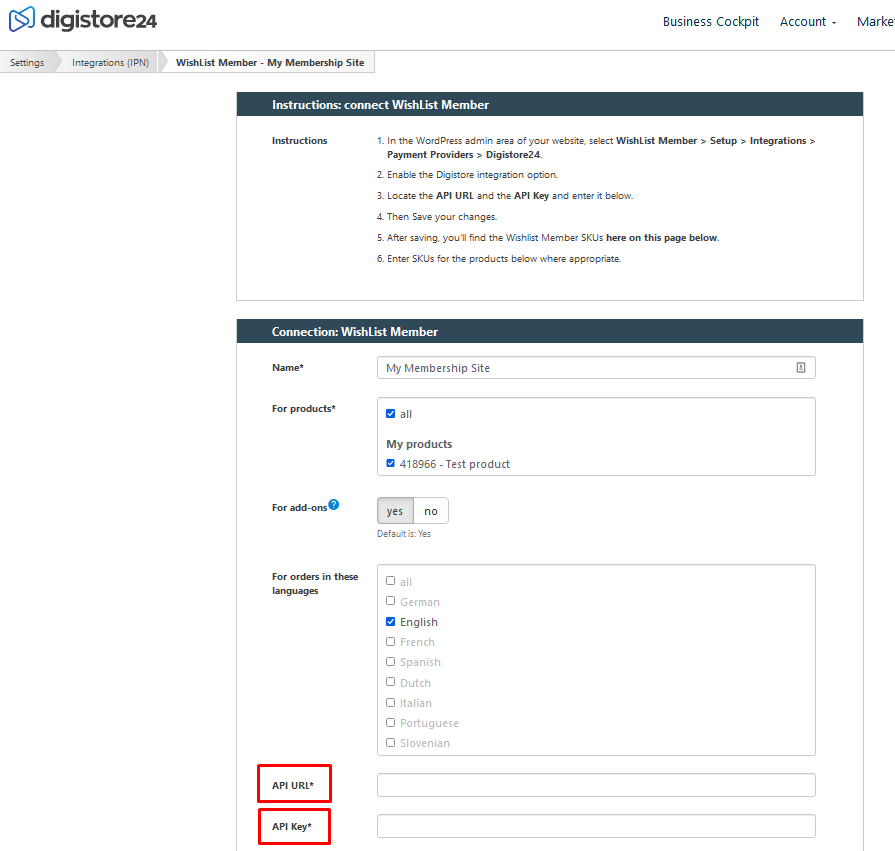
Task: Select WishList Member - My Membership Site breadcrumb
Action: pyautogui.click(x=270, y=62)
